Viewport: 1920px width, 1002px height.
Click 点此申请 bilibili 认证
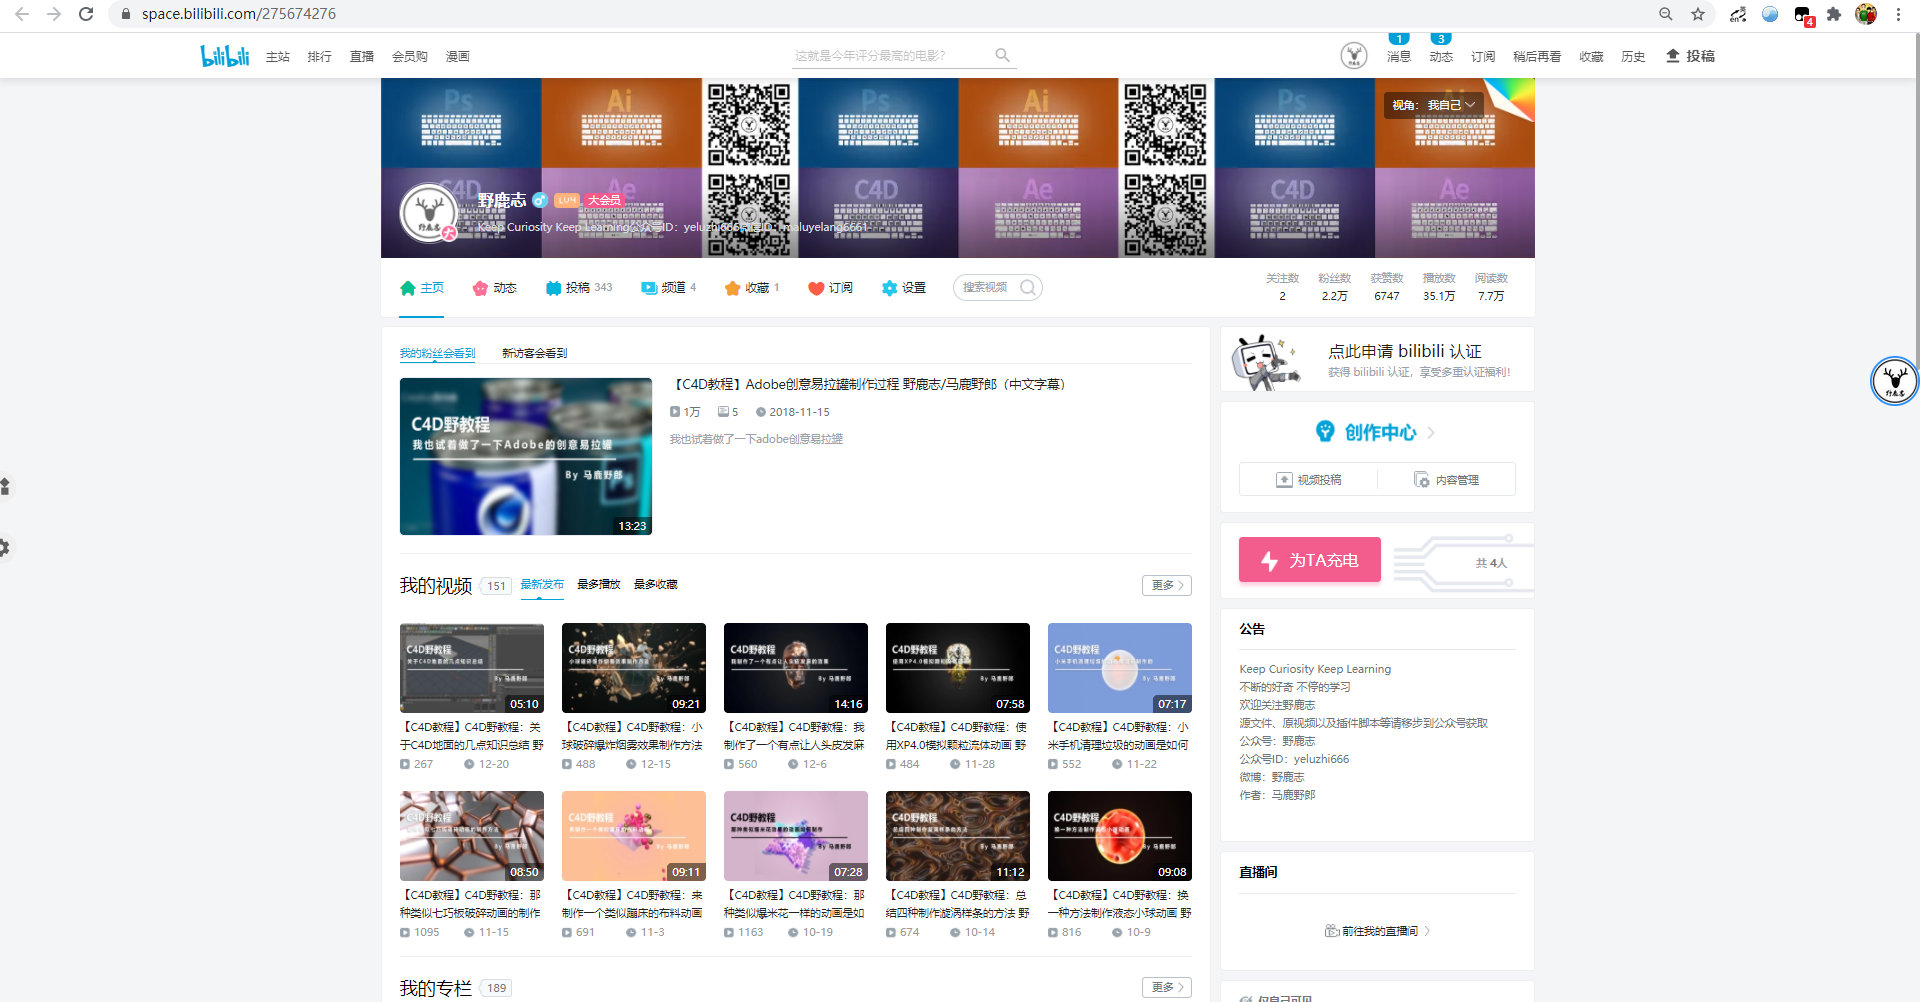click(x=1405, y=351)
